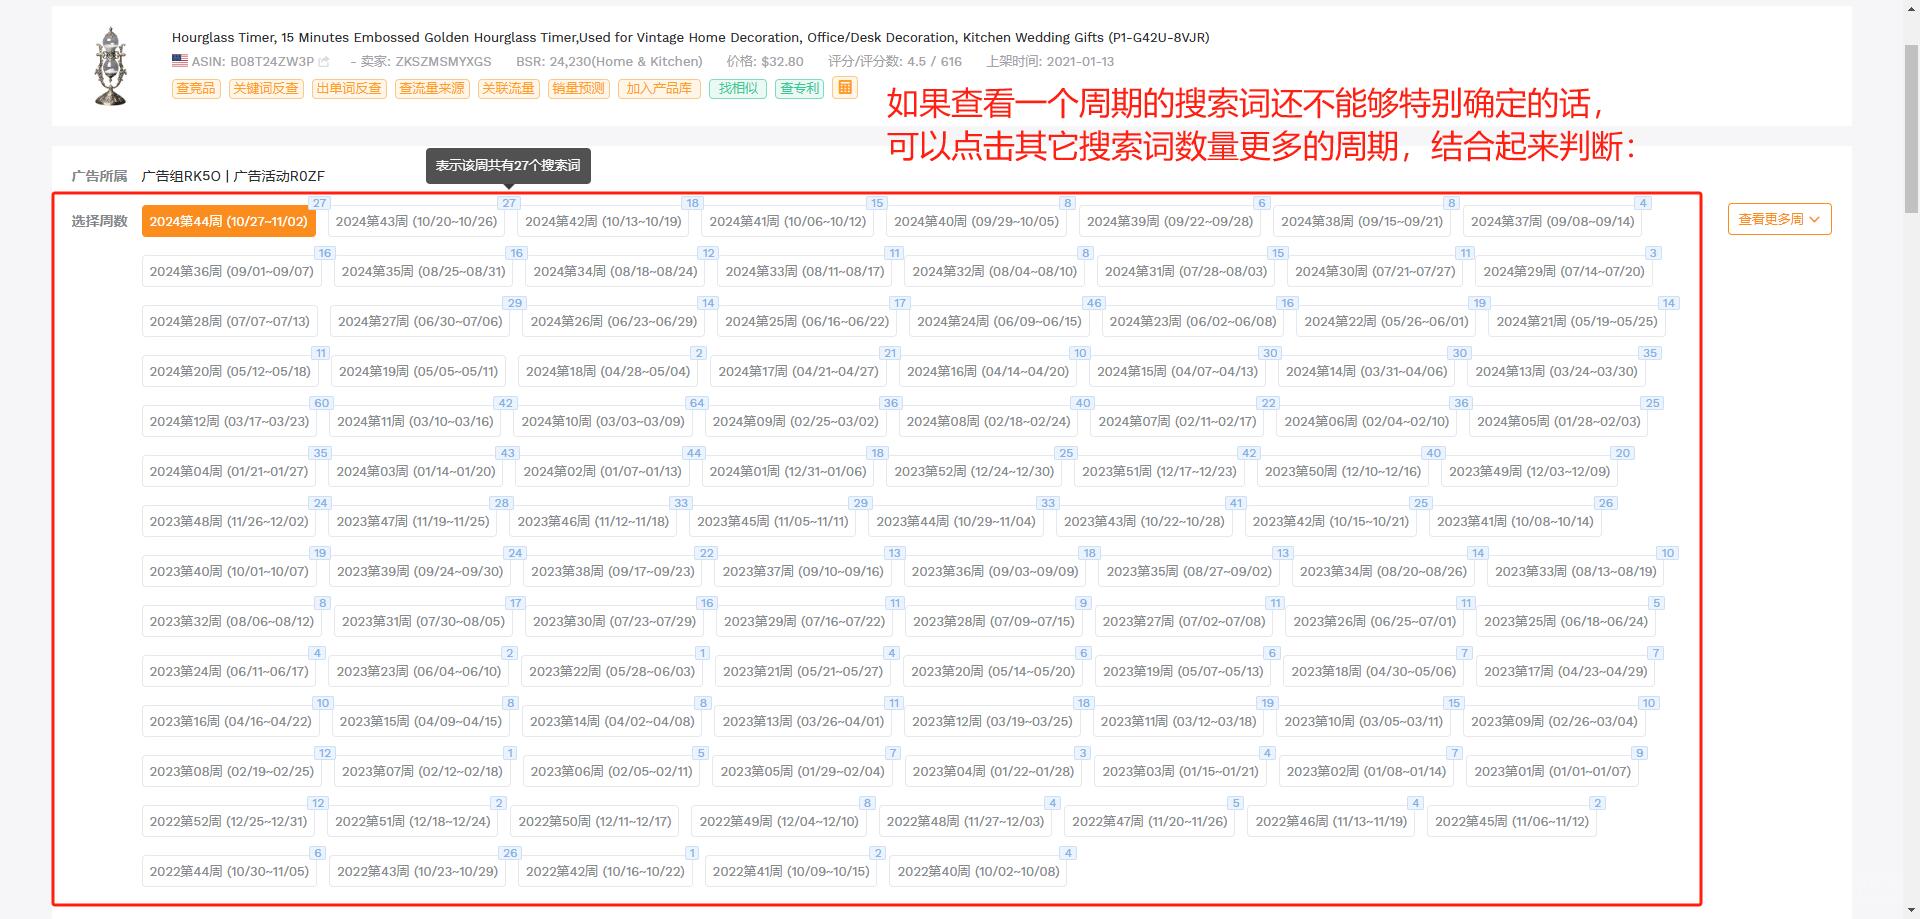Click the 查流量来源 button
Screen dimensions: 1920x919
[432, 88]
